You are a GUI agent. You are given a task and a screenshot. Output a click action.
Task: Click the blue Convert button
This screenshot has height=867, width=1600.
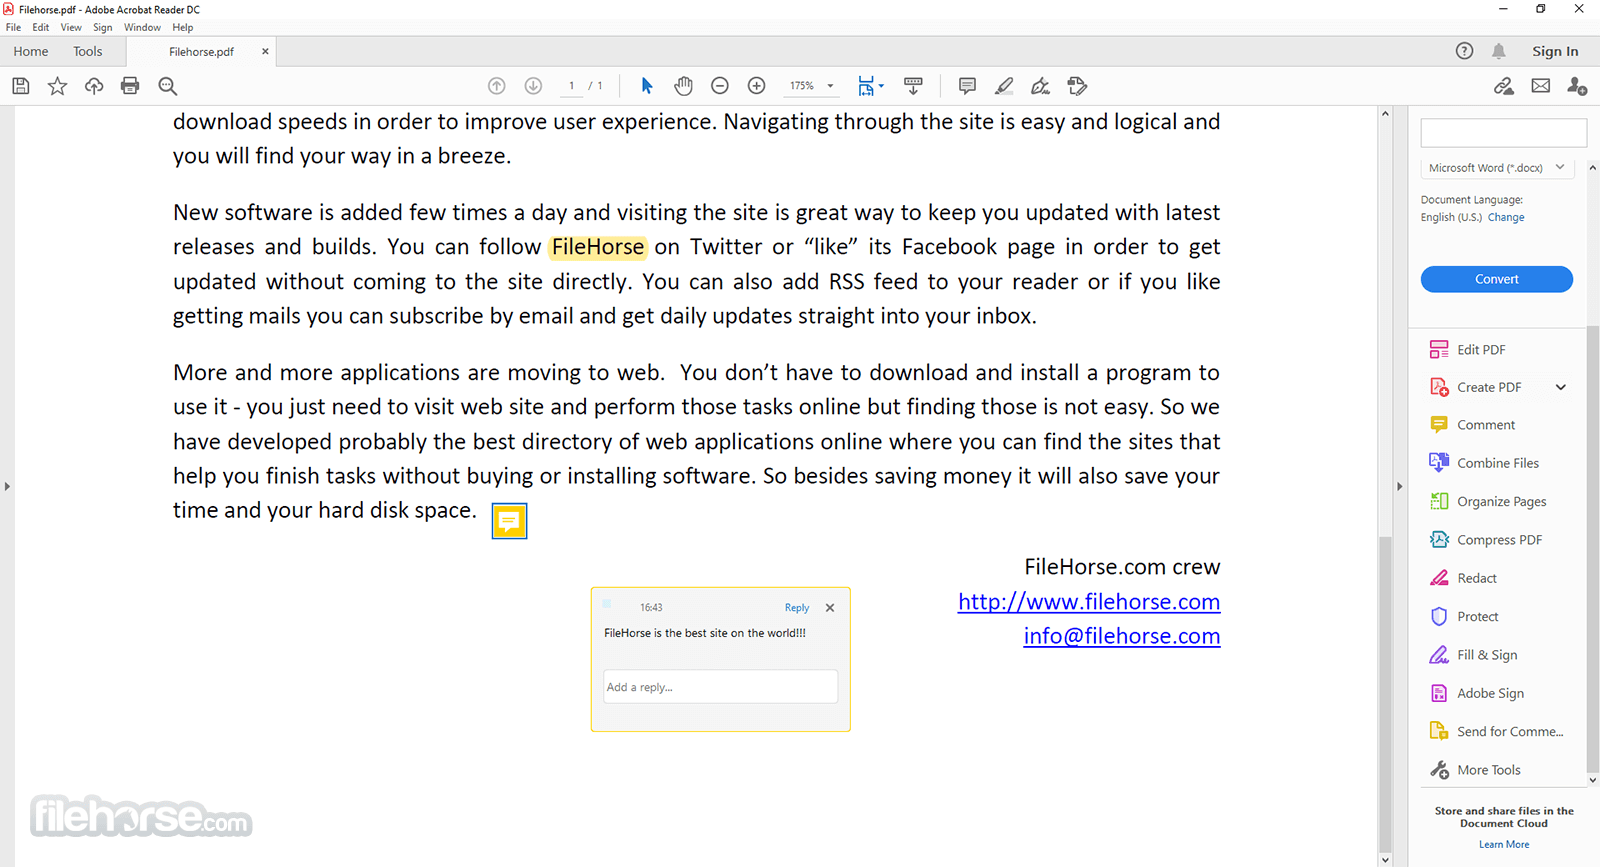[1496, 279]
